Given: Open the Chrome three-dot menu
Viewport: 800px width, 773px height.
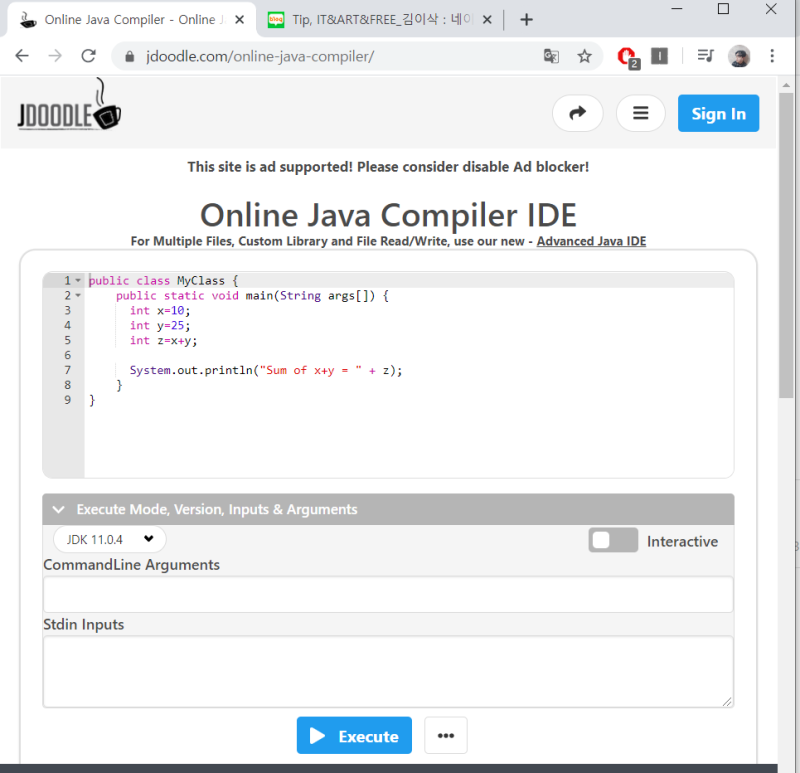Looking at the screenshot, I should coord(772,56).
